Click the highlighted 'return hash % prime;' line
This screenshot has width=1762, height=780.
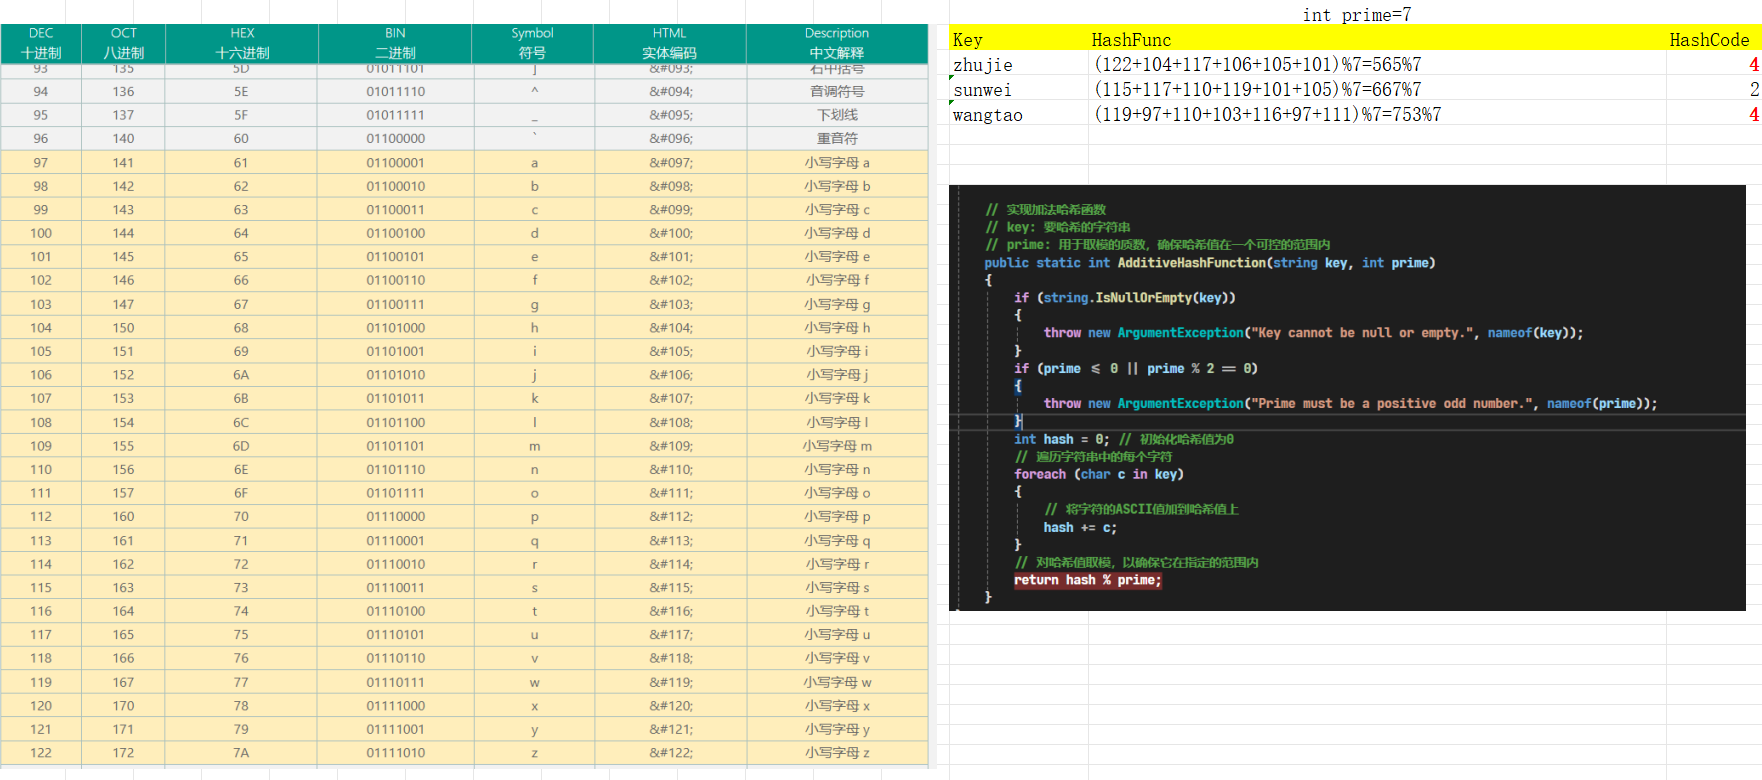1088,580
